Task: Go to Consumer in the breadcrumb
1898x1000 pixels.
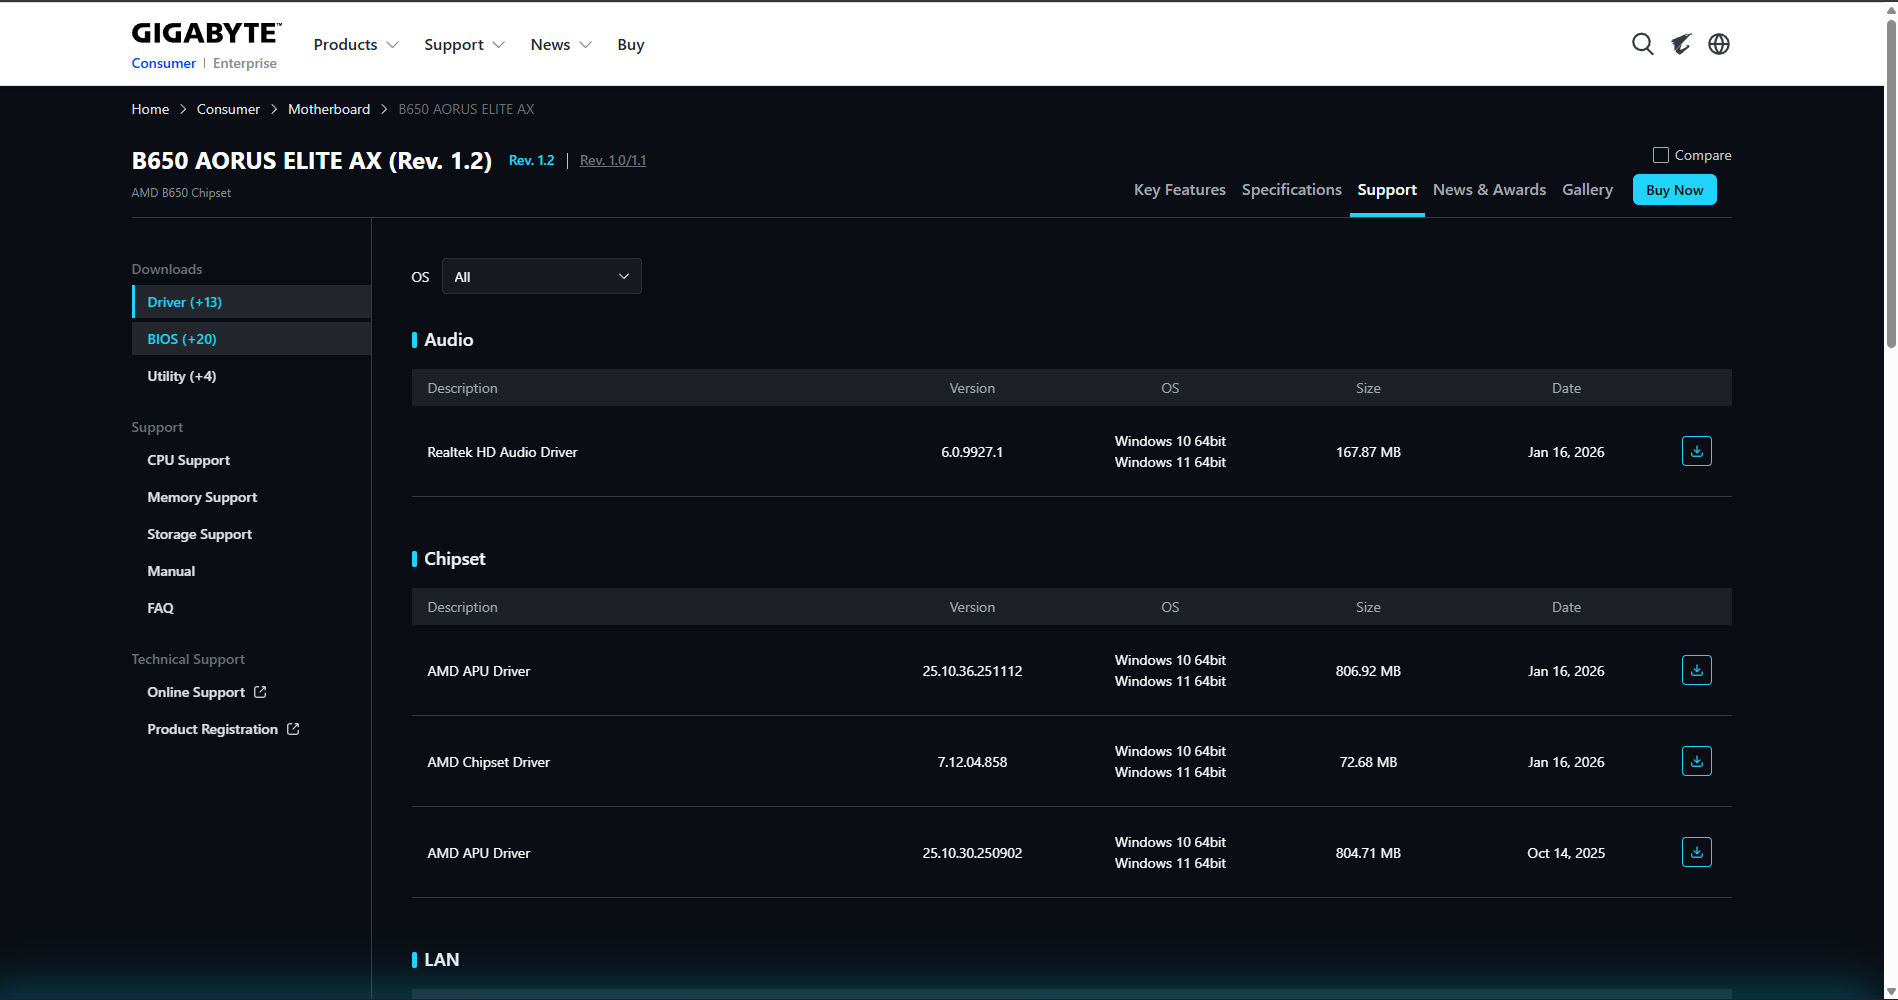Action: pos(228,109)
